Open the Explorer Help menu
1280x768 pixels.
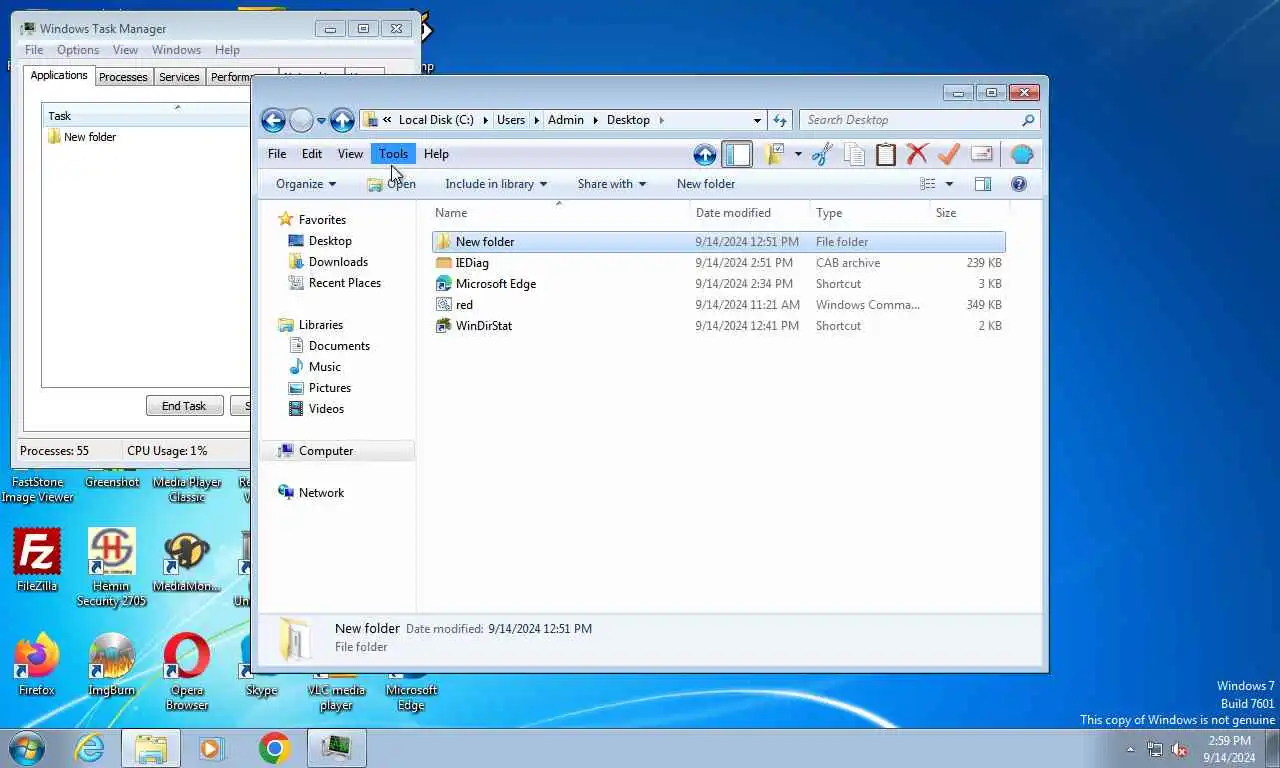tap(436, 154)
